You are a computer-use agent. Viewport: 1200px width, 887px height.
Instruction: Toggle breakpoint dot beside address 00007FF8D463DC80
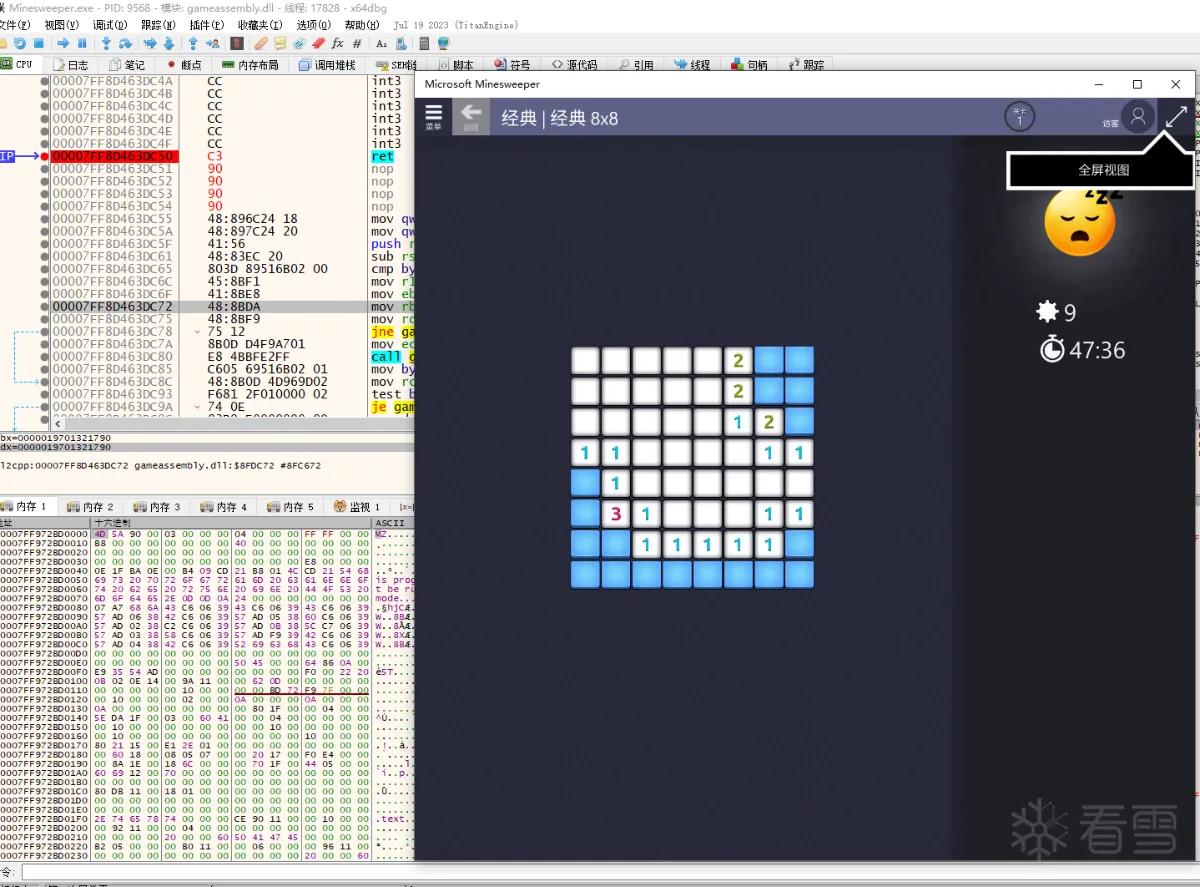44,356
